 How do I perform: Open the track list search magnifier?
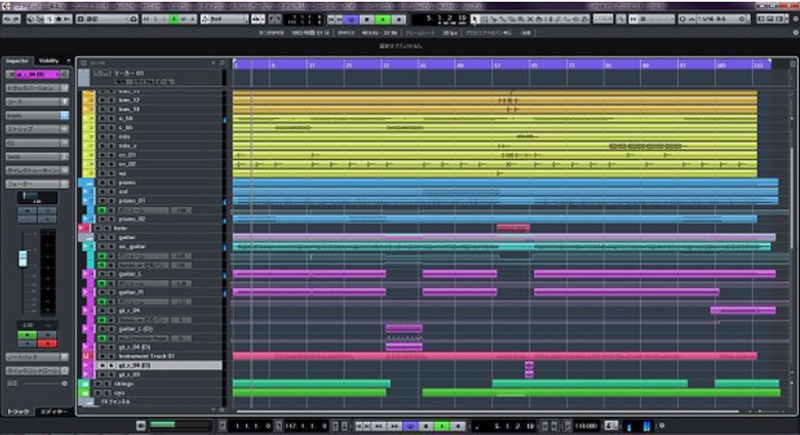tap(222, 63)
